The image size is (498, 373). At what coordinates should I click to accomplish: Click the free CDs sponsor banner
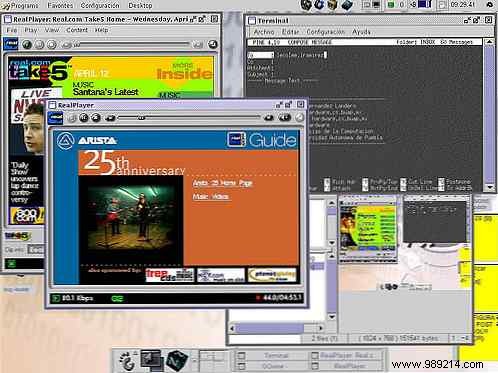tap(170, 275)
